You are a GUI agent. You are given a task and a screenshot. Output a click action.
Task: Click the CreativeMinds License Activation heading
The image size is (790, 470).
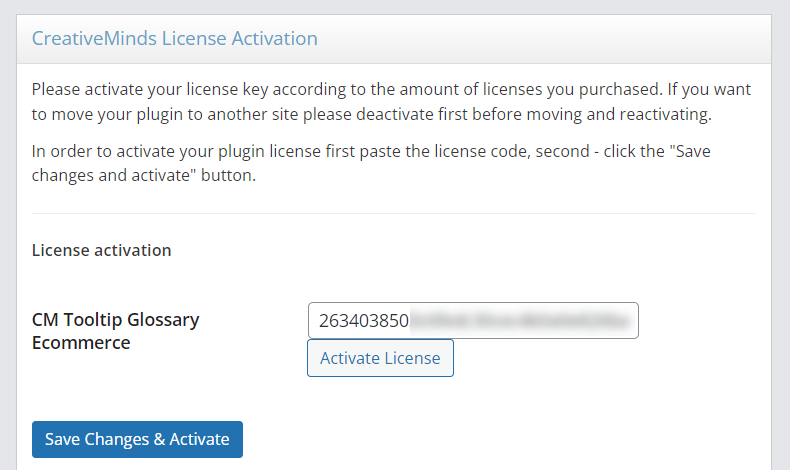(175, 39)
